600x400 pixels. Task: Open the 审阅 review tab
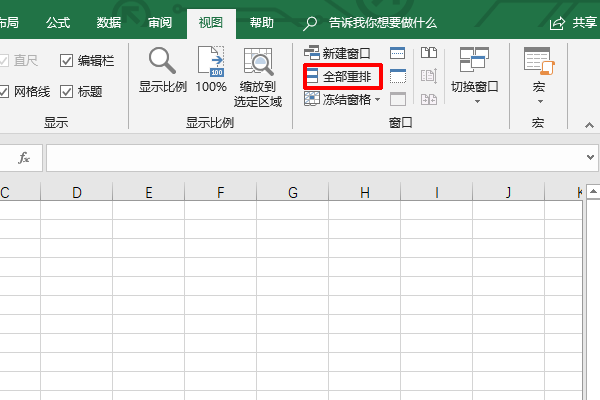click(x=159, y=22)
